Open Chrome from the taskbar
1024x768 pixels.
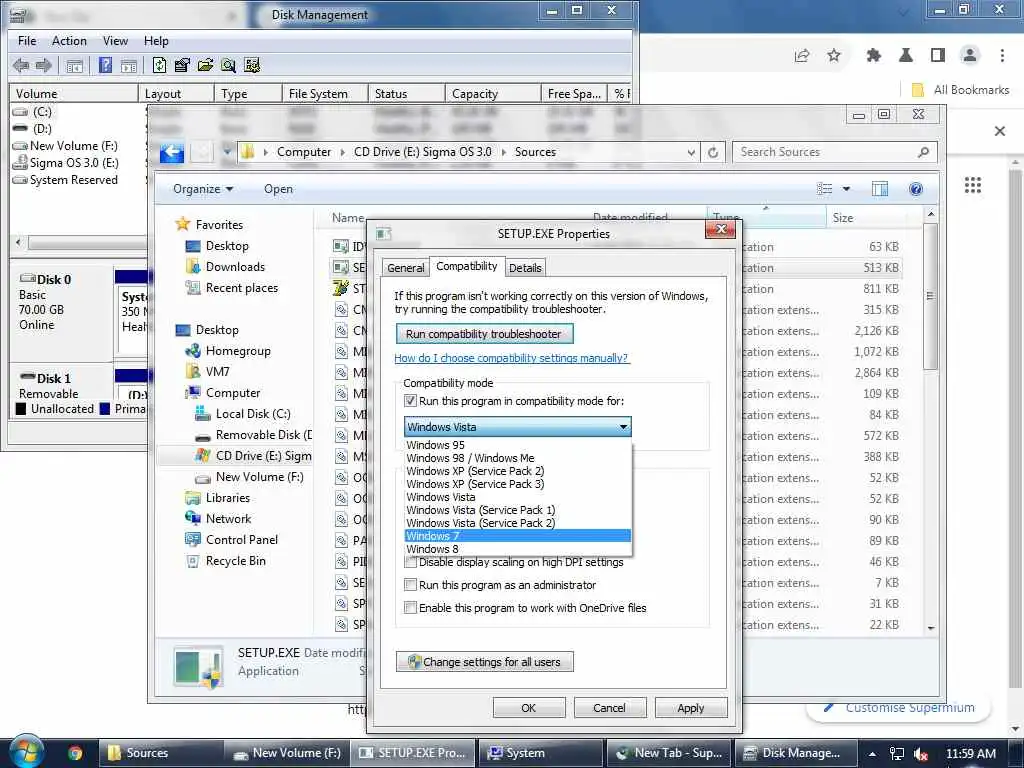click(x=75, y=754)
